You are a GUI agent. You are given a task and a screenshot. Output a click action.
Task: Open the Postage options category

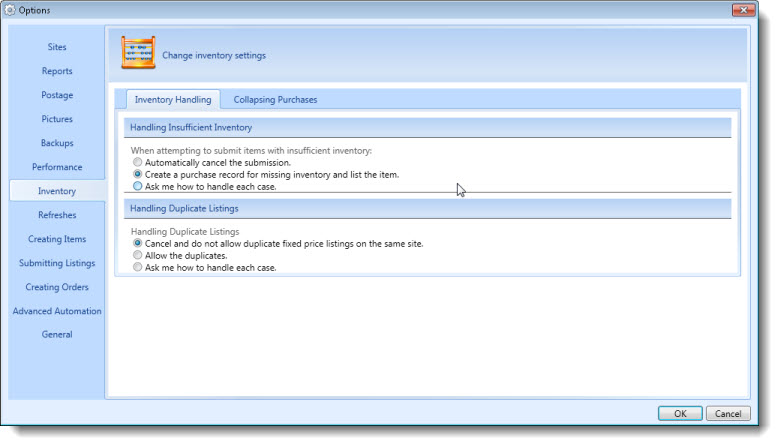(57, 94)
